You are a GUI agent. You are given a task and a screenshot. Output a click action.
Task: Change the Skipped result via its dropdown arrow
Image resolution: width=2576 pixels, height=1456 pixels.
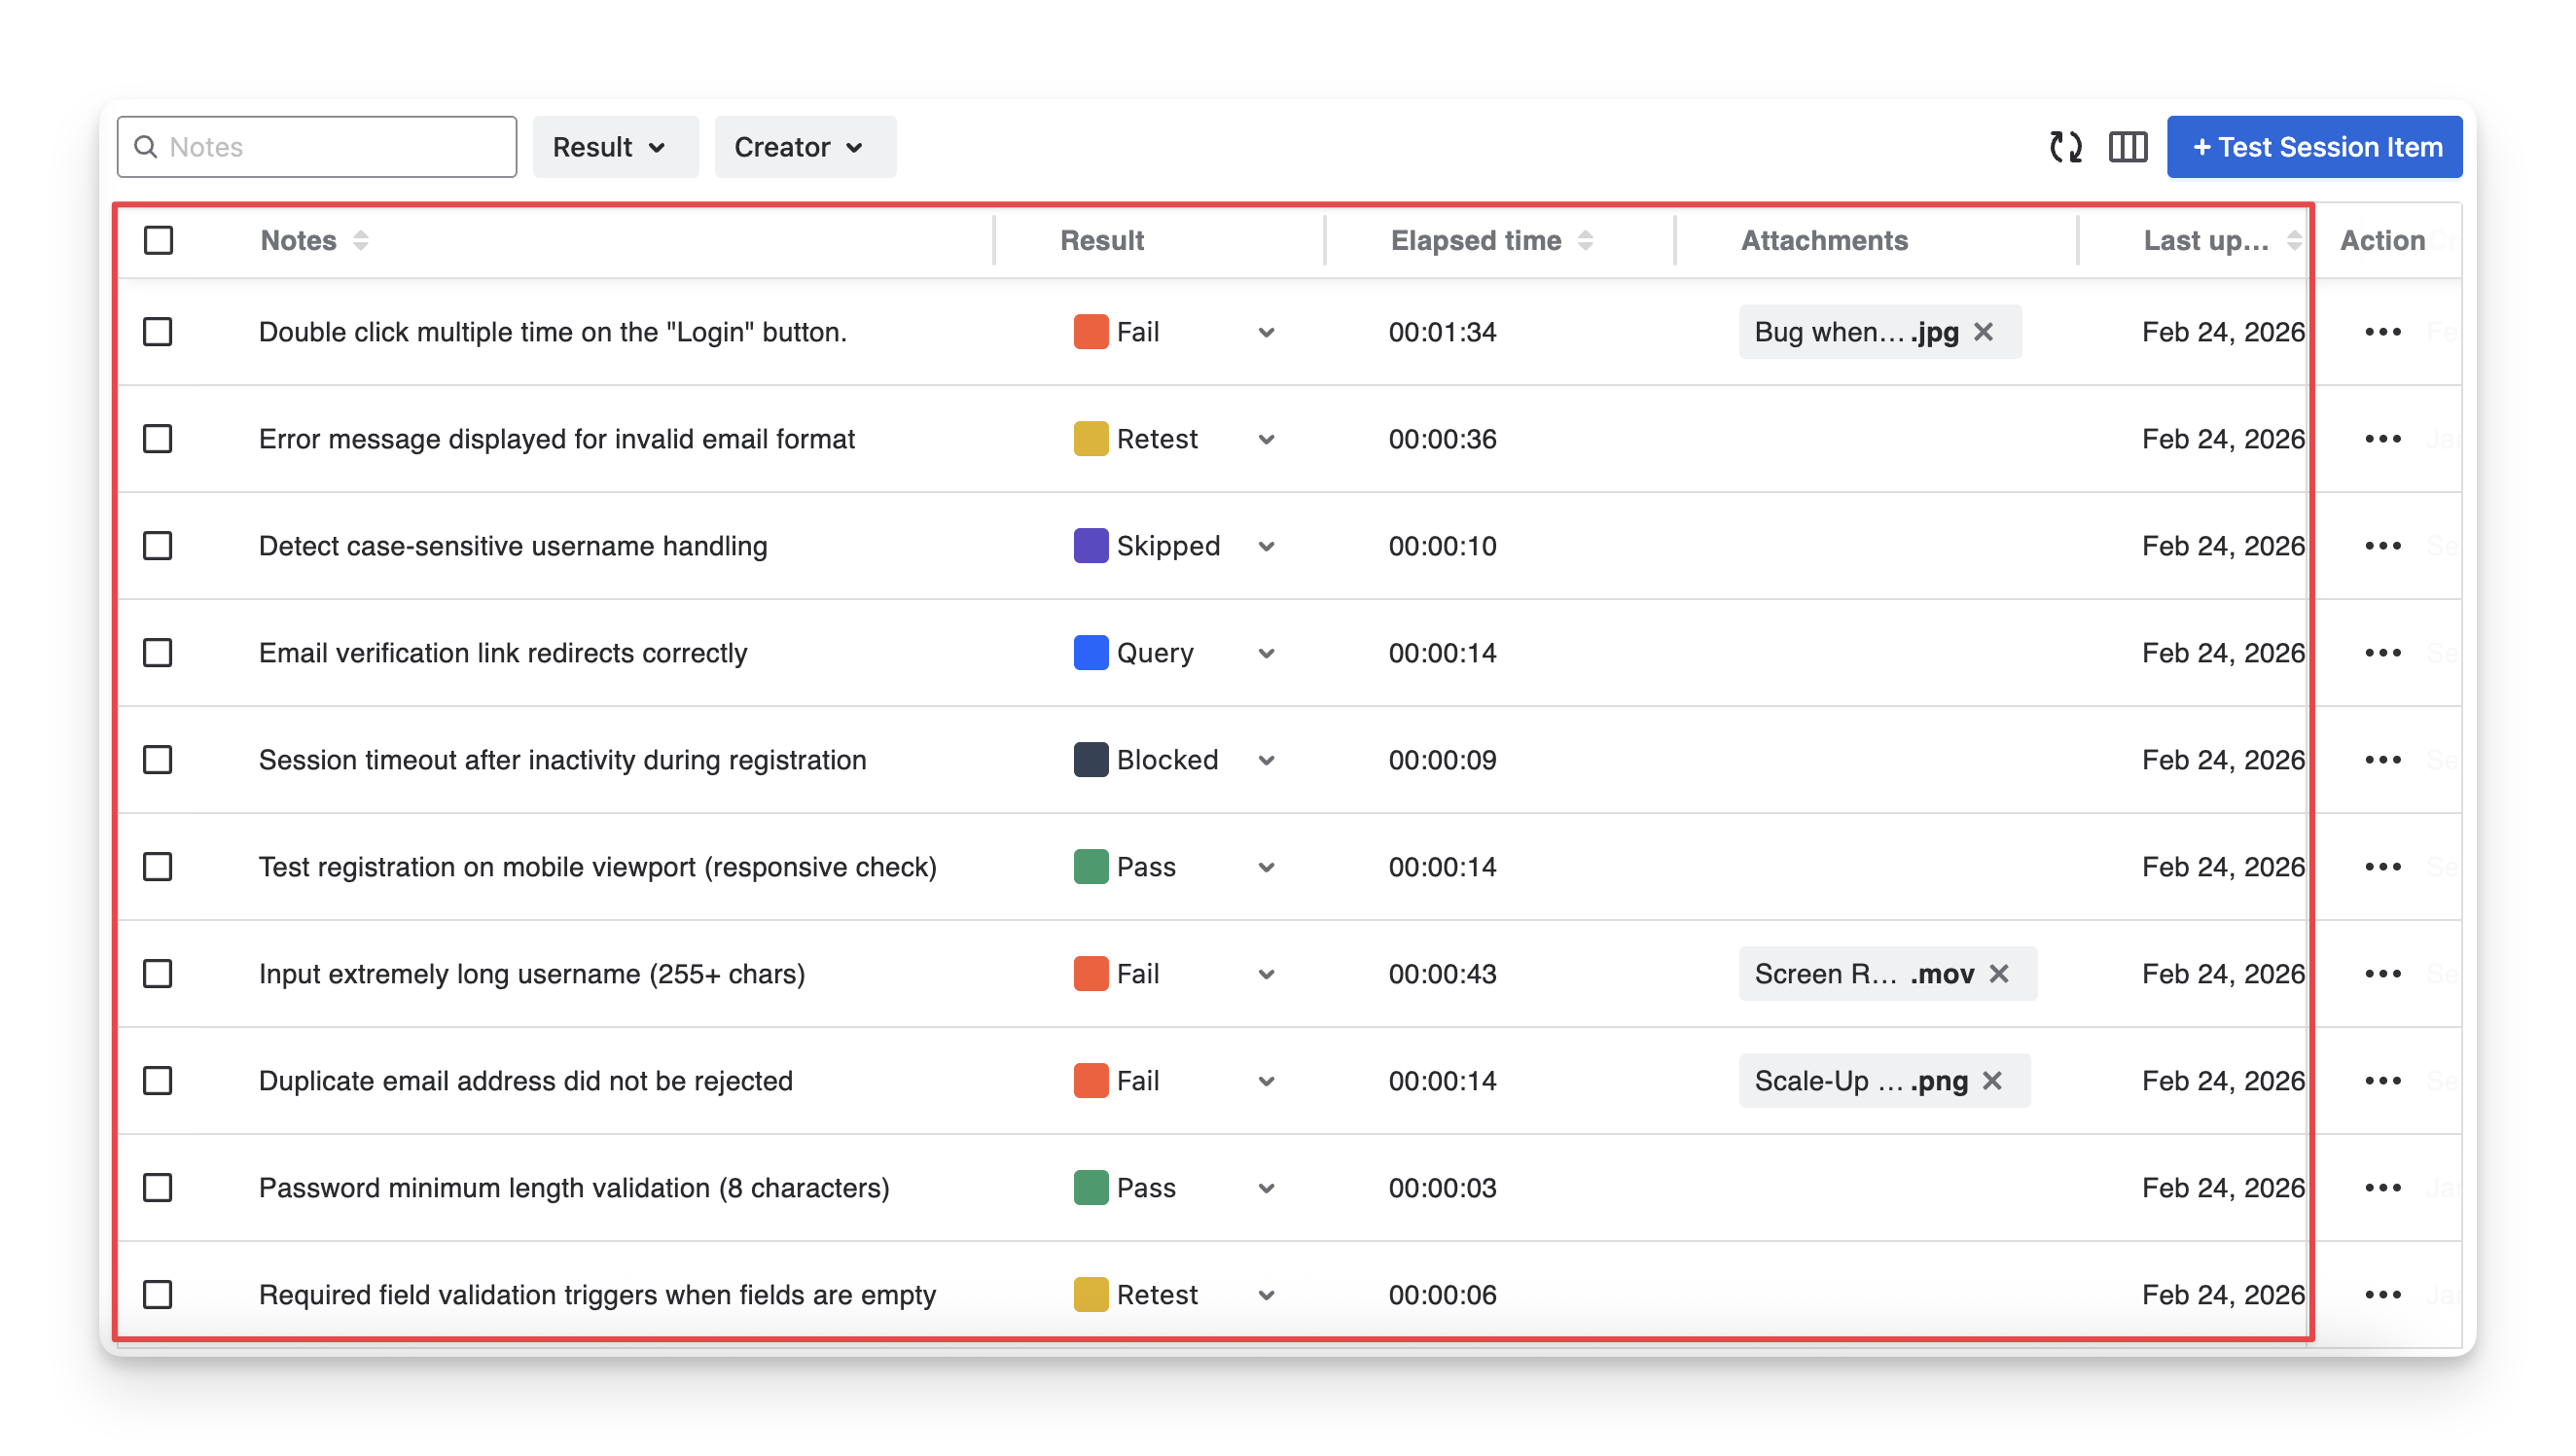coord(1266,546)
